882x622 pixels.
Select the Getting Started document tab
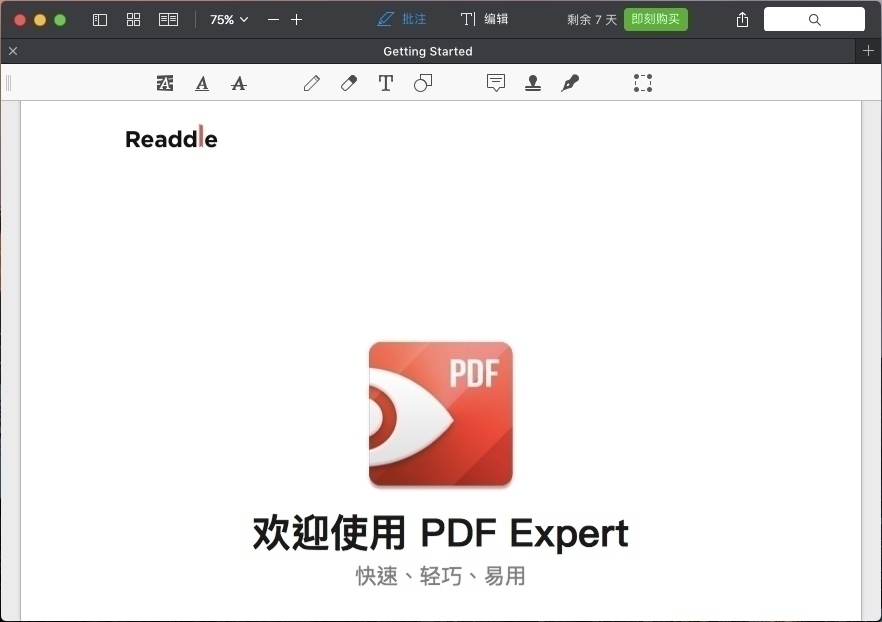pyautogui.click(x=428, y=51)
